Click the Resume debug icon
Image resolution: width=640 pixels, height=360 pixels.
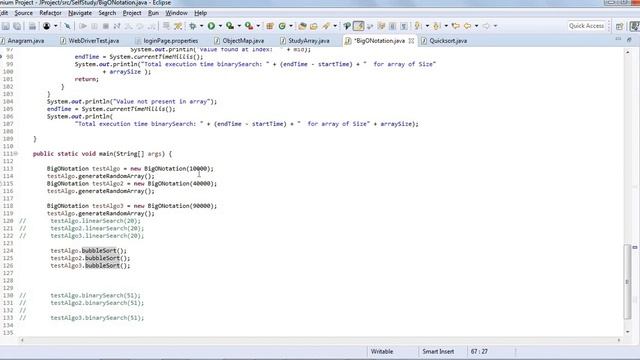pos(83,26)
